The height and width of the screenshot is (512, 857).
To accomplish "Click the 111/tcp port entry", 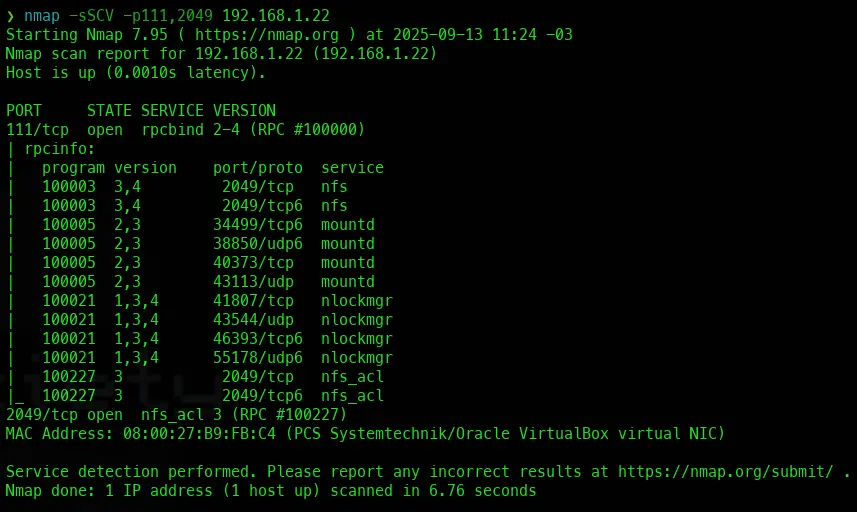I will [38, 130].
